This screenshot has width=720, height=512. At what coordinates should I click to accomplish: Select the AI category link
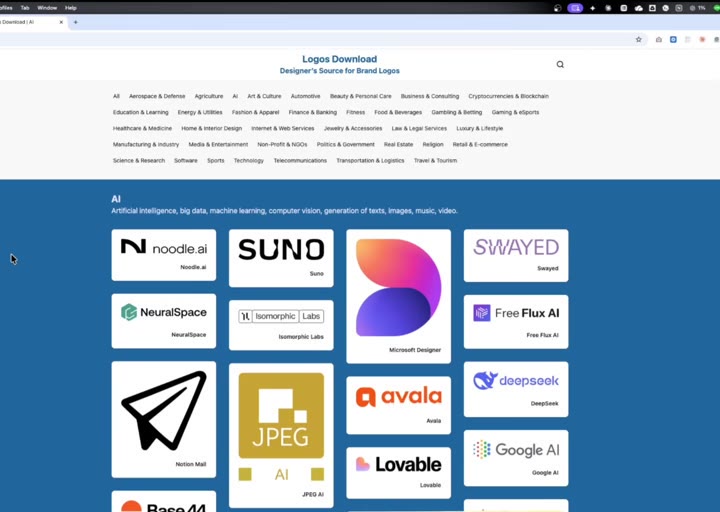(x=235, y=96)
